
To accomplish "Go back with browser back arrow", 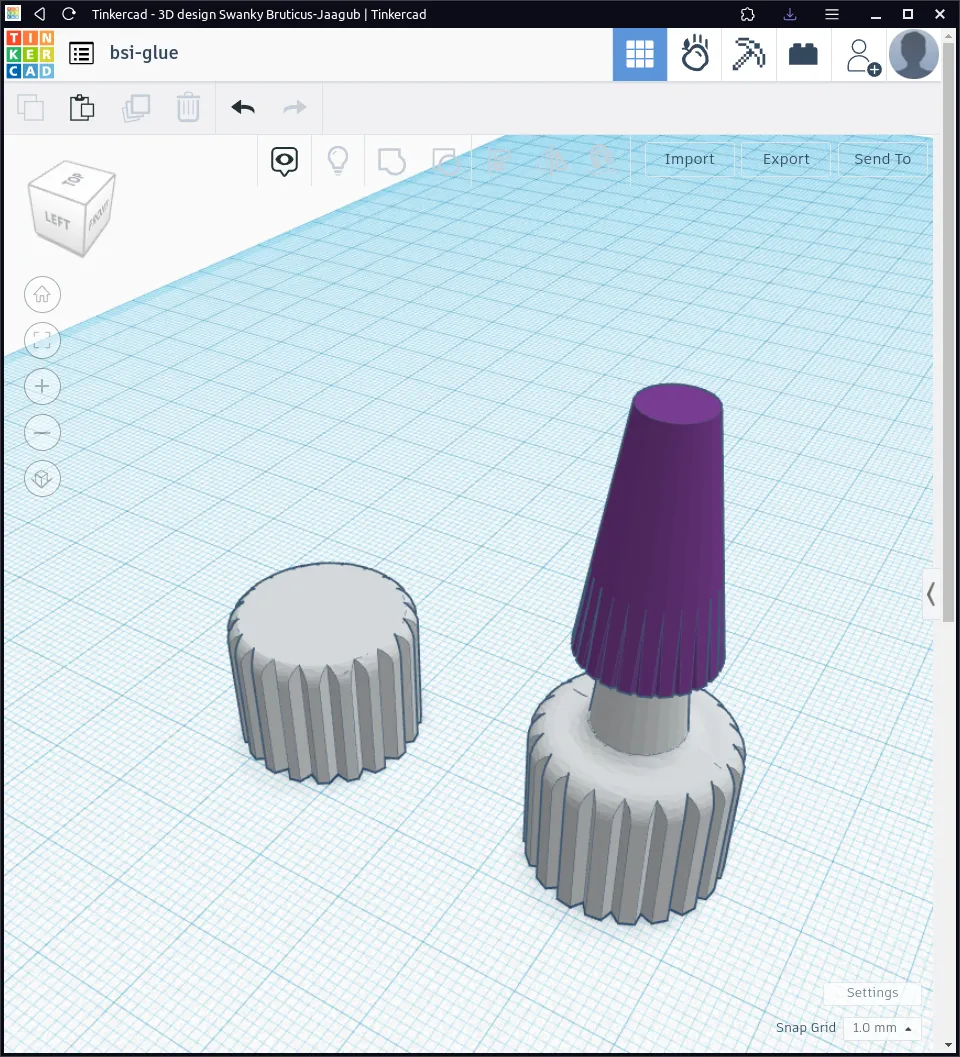I will [x=40, y=14].
